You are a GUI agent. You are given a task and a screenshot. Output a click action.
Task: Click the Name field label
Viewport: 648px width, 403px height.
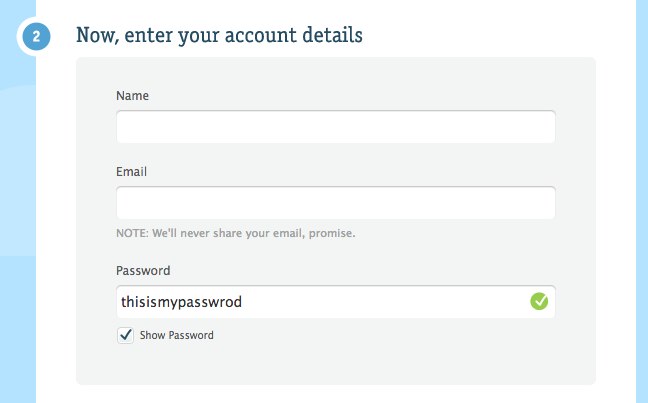[132, 96]
